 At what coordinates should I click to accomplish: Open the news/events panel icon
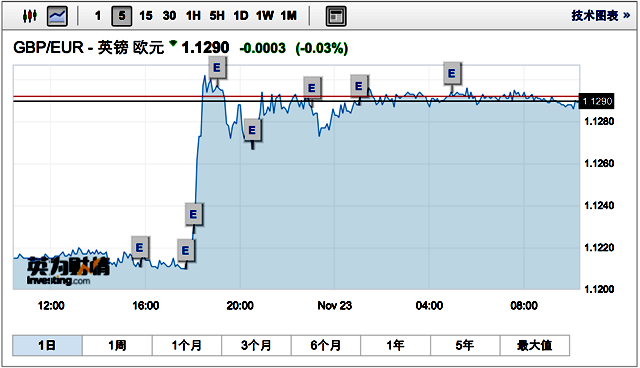pyautogui.click(x=336, y=16)
